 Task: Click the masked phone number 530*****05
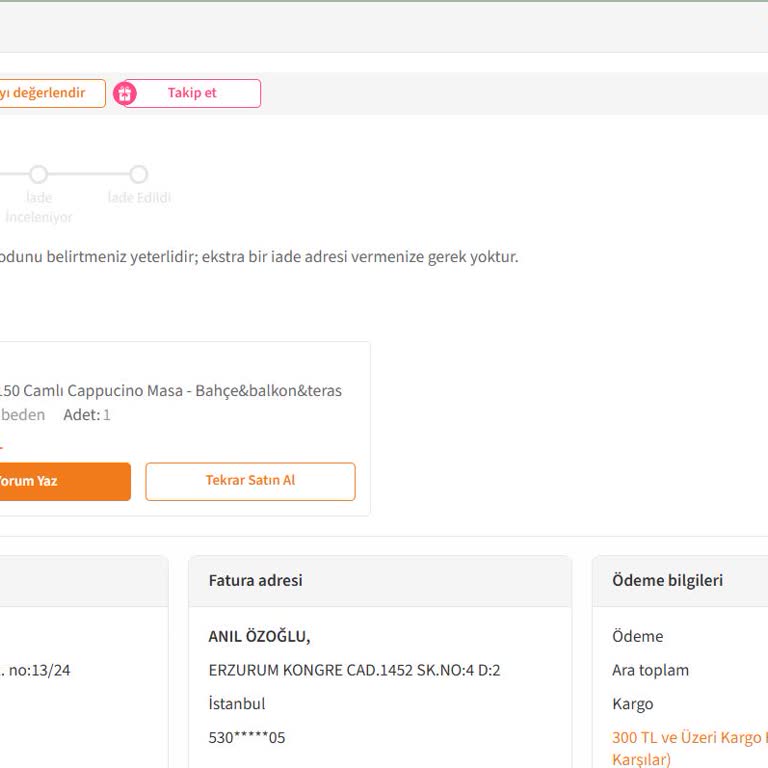246,738
